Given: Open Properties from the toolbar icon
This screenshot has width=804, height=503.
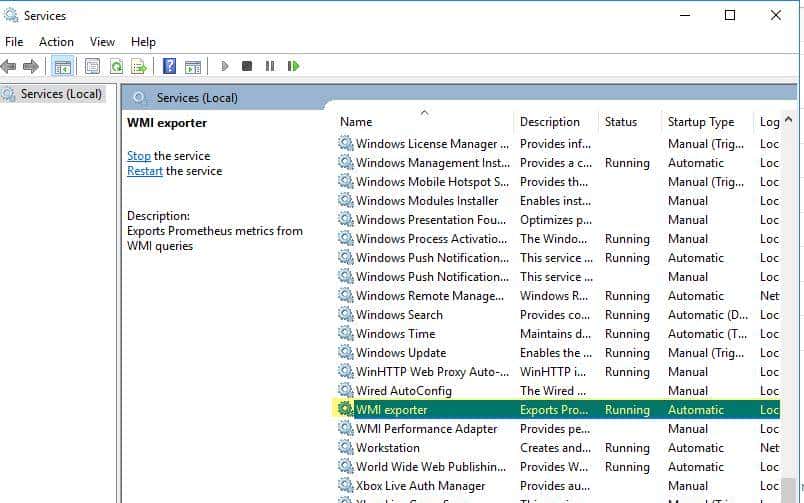Looking at the screenshot, I should click(x=92, y=67).
